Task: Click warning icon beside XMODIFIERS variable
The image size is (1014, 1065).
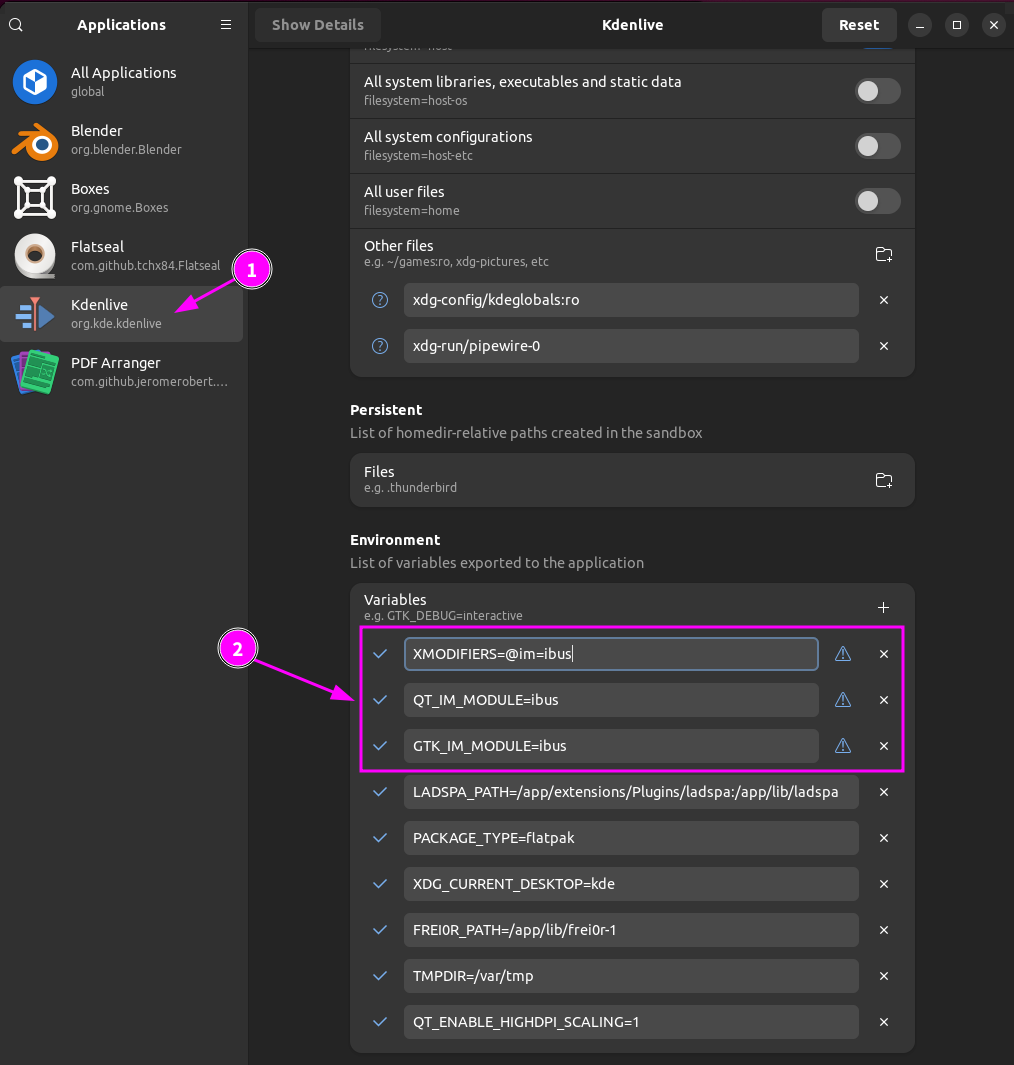Action: (x=843, y=654)
